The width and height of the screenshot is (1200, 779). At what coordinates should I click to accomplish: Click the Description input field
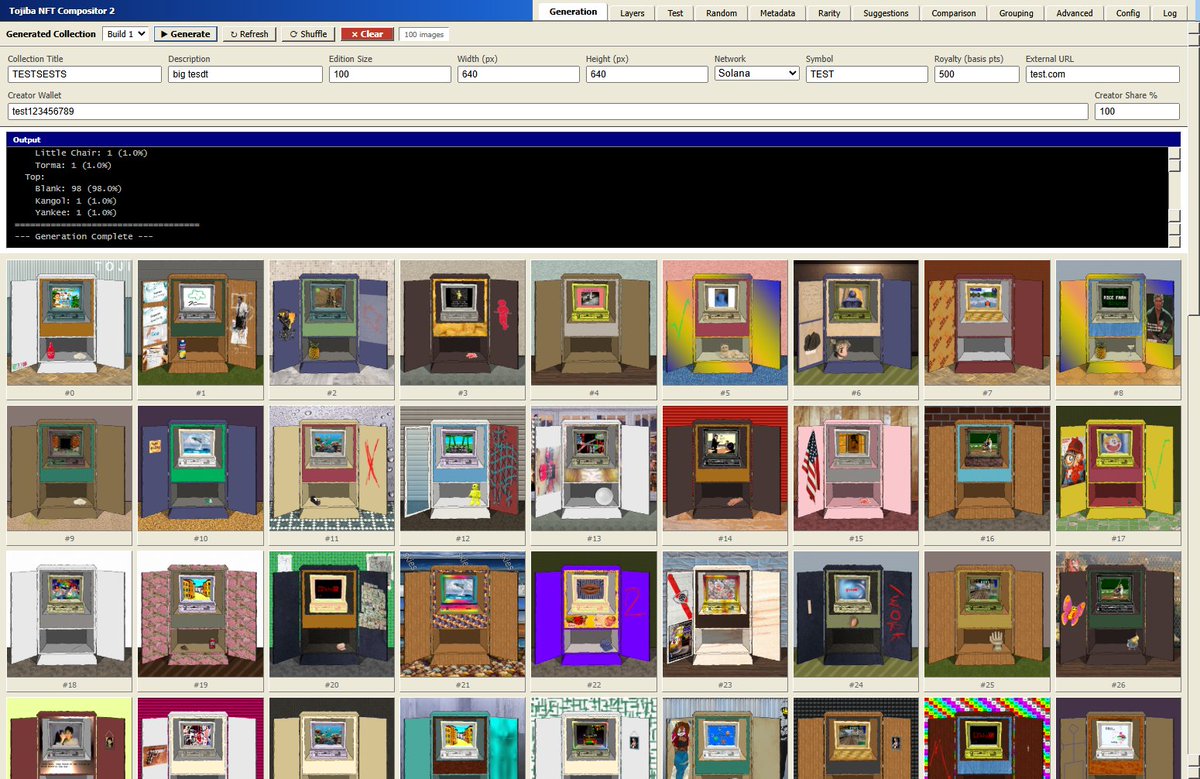point(245,74)
